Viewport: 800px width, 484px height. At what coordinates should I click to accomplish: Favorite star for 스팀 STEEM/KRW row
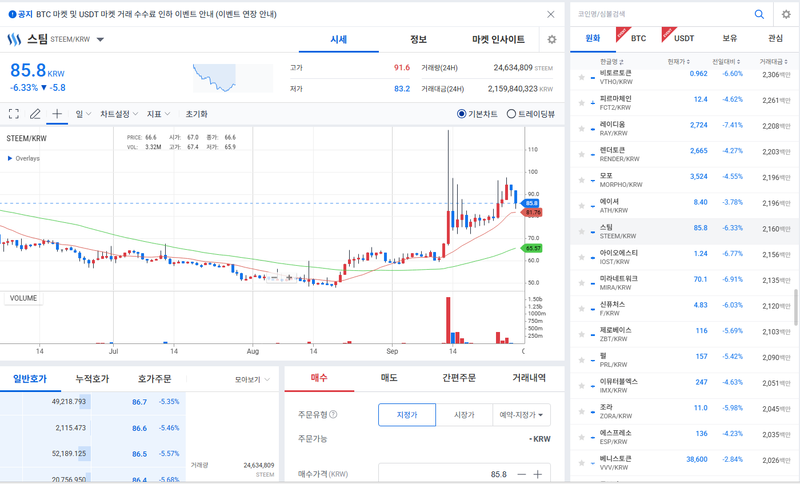[x=581, y=232]
